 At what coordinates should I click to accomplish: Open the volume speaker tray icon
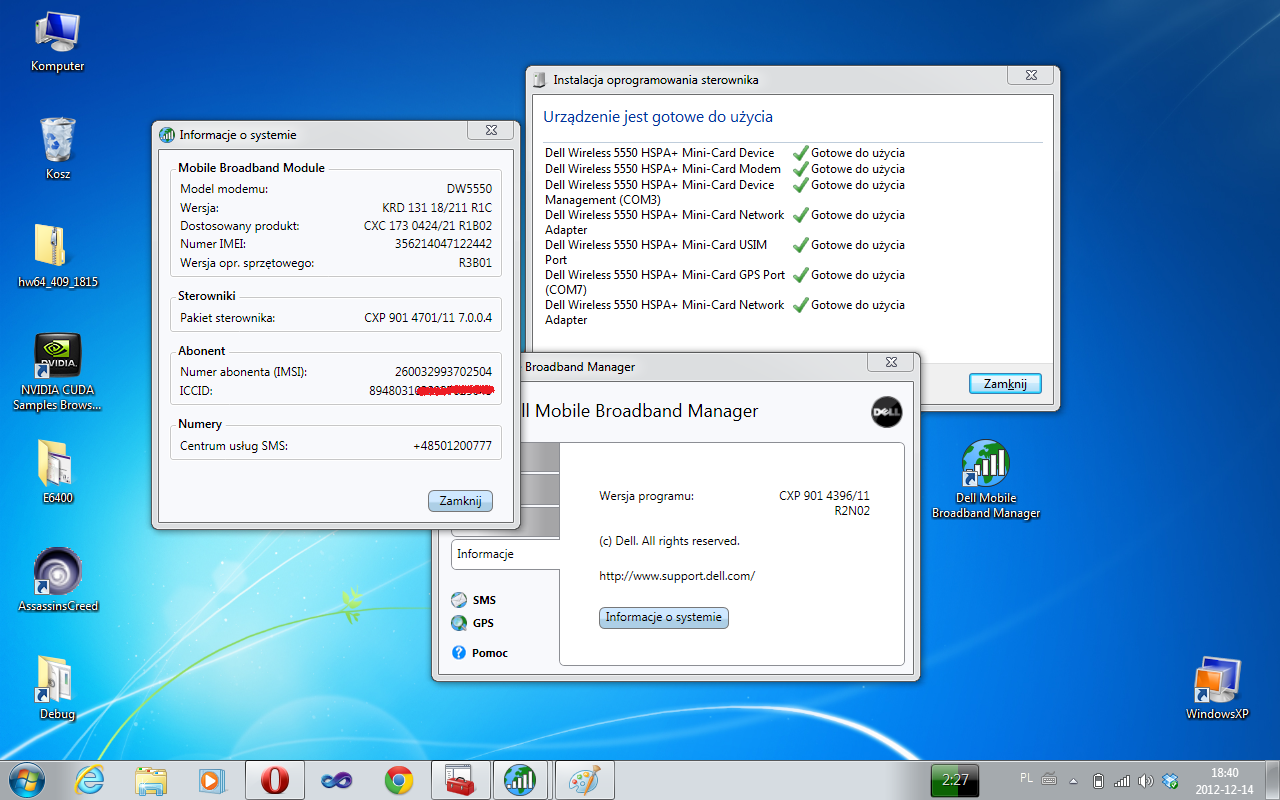click(1146, 780)
